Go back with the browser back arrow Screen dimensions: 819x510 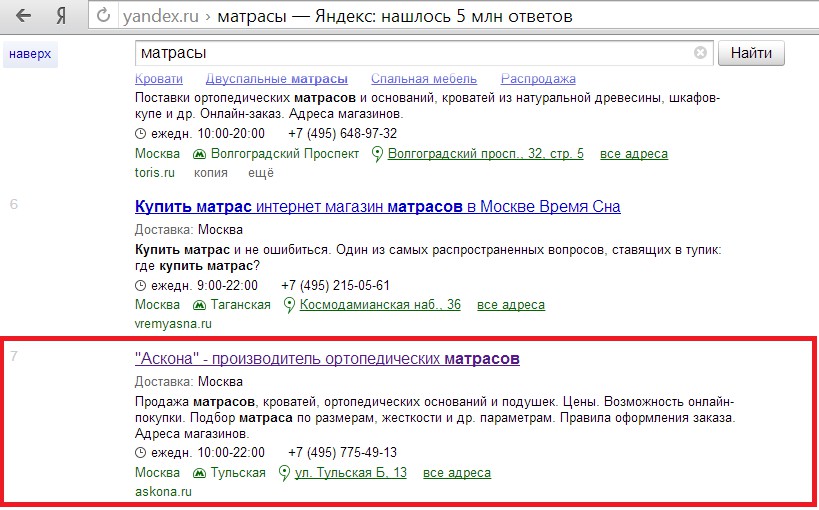(24, 16)
